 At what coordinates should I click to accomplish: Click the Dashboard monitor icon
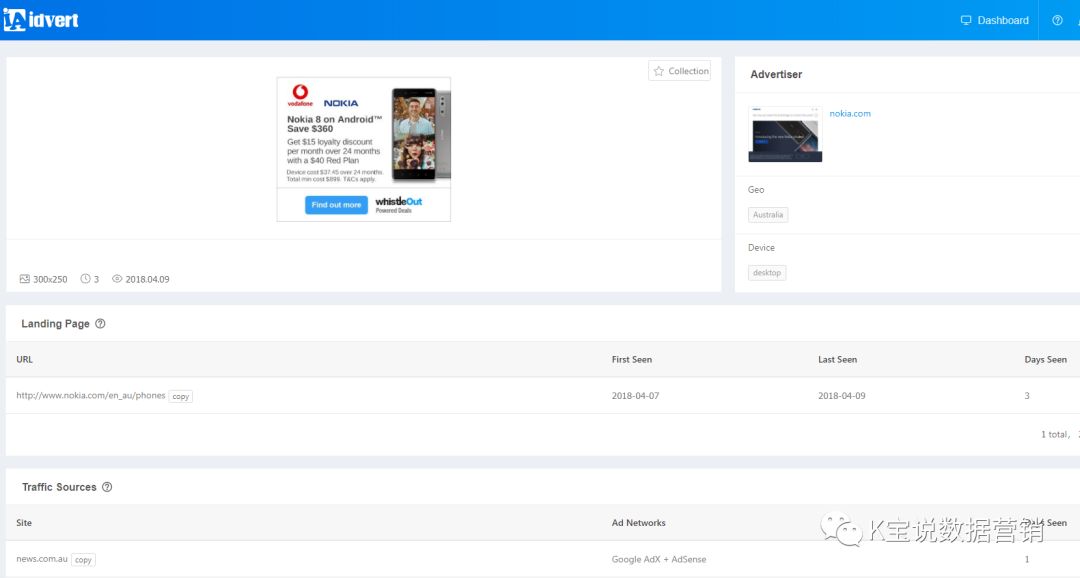coord(966,21)
